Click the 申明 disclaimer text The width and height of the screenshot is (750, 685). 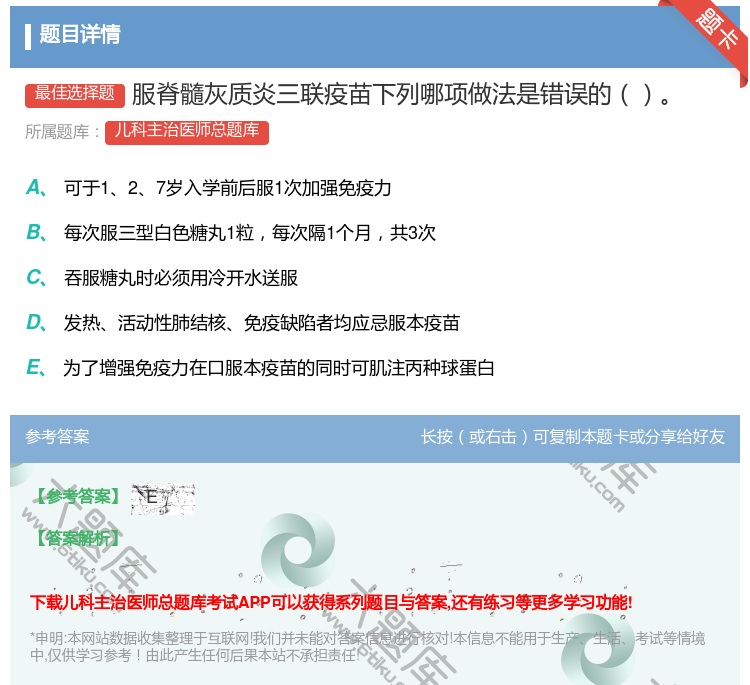[367, 647]
